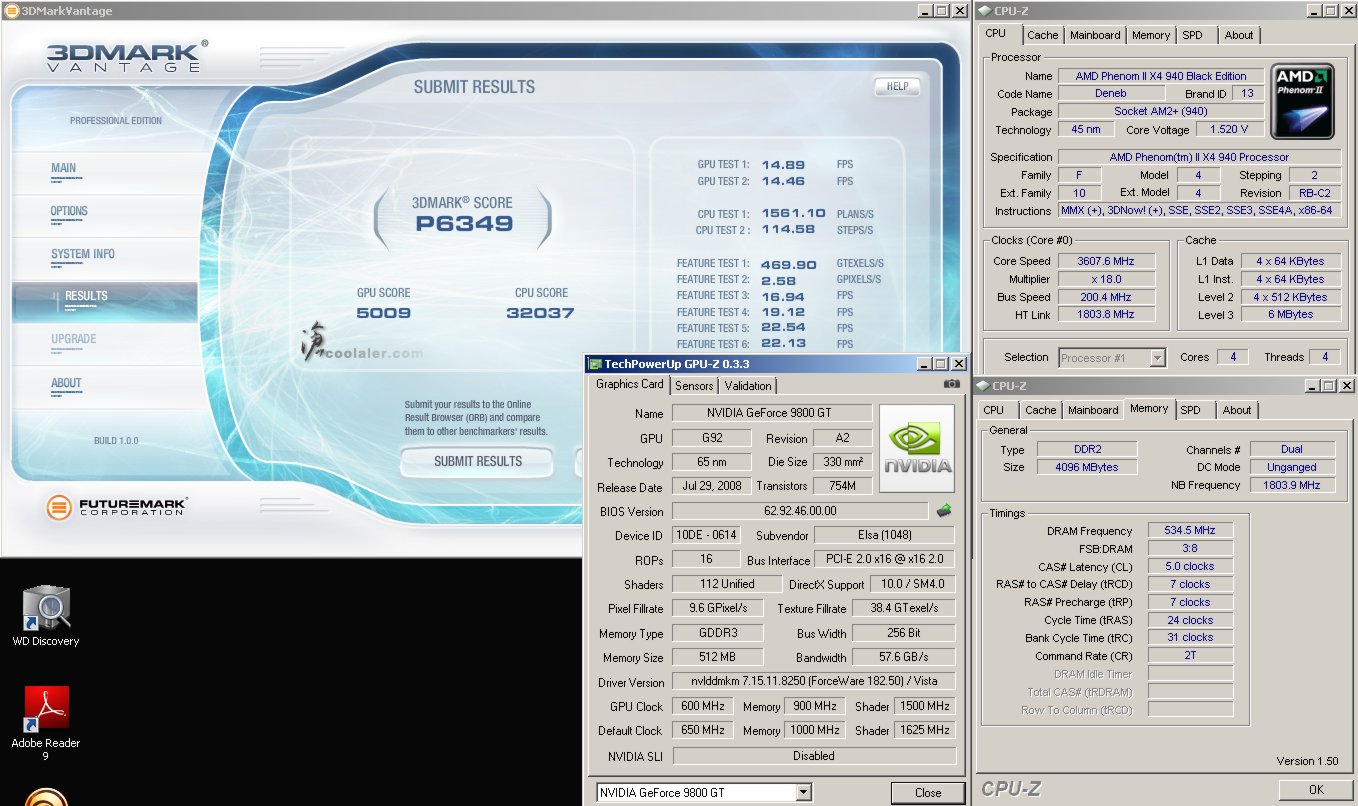This screenshot has height=806, width=1358.
Task: Click the OK button in CPU-Z
Action: 1316,789
